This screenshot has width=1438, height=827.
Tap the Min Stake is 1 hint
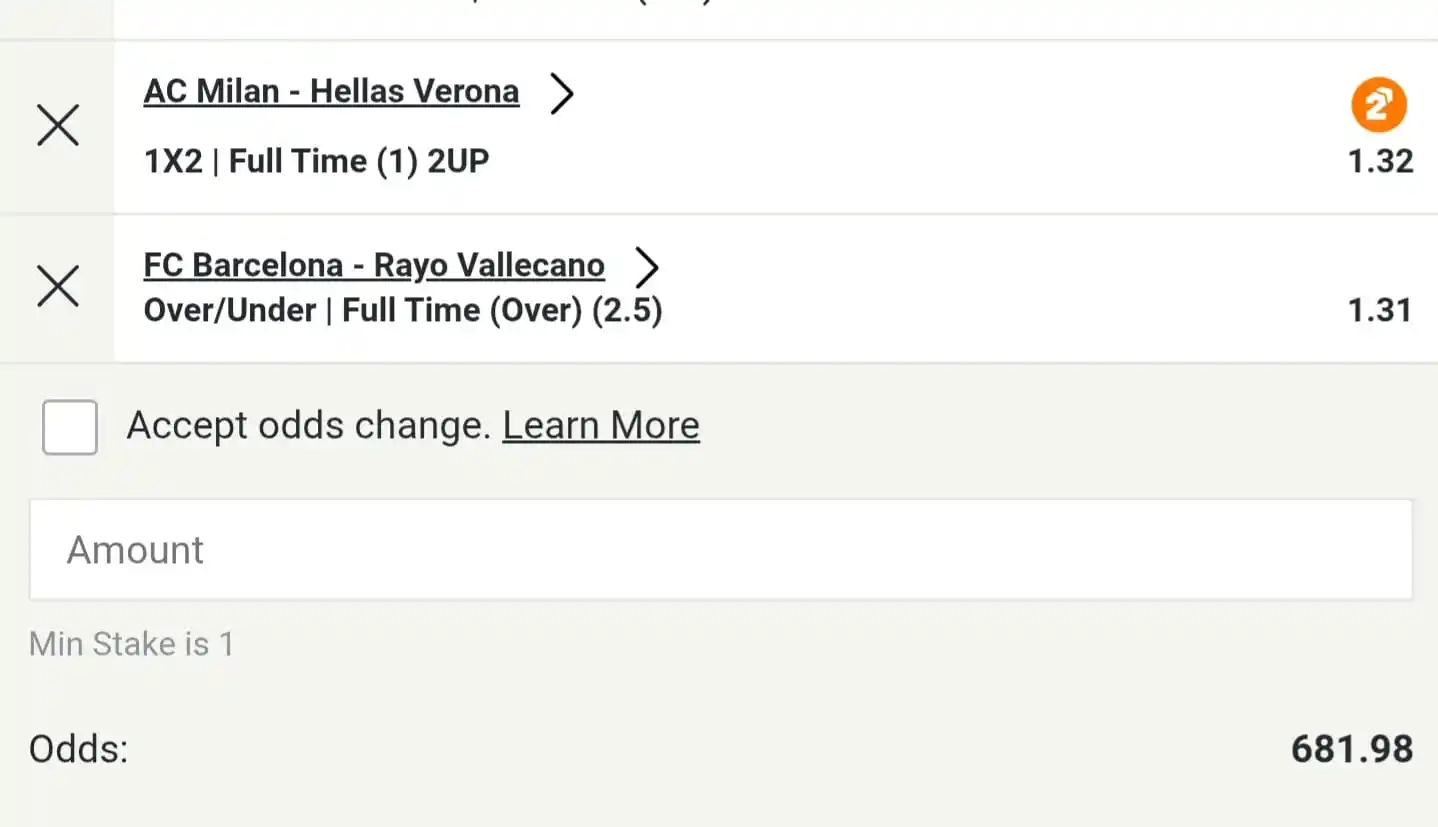coord(131,644)
